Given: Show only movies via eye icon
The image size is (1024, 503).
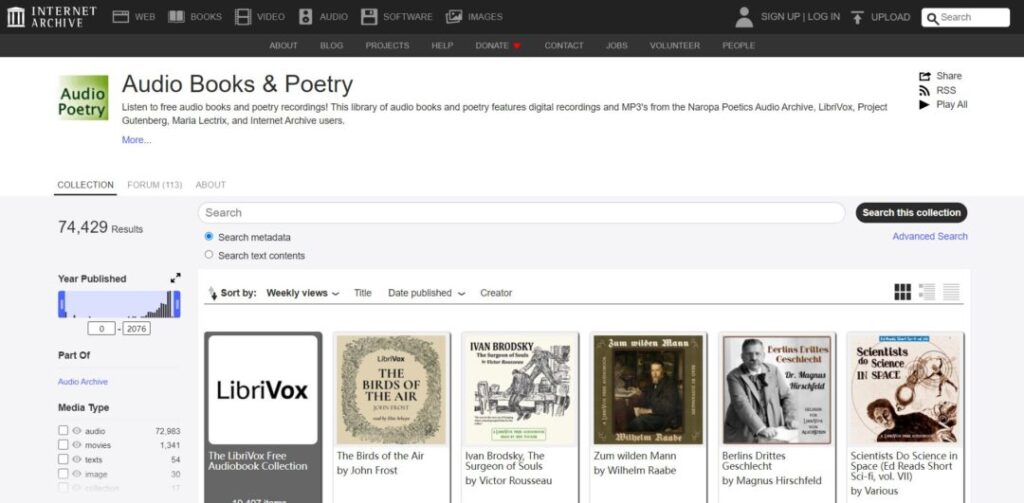Looking at the screenshot, I should (77, 445).
